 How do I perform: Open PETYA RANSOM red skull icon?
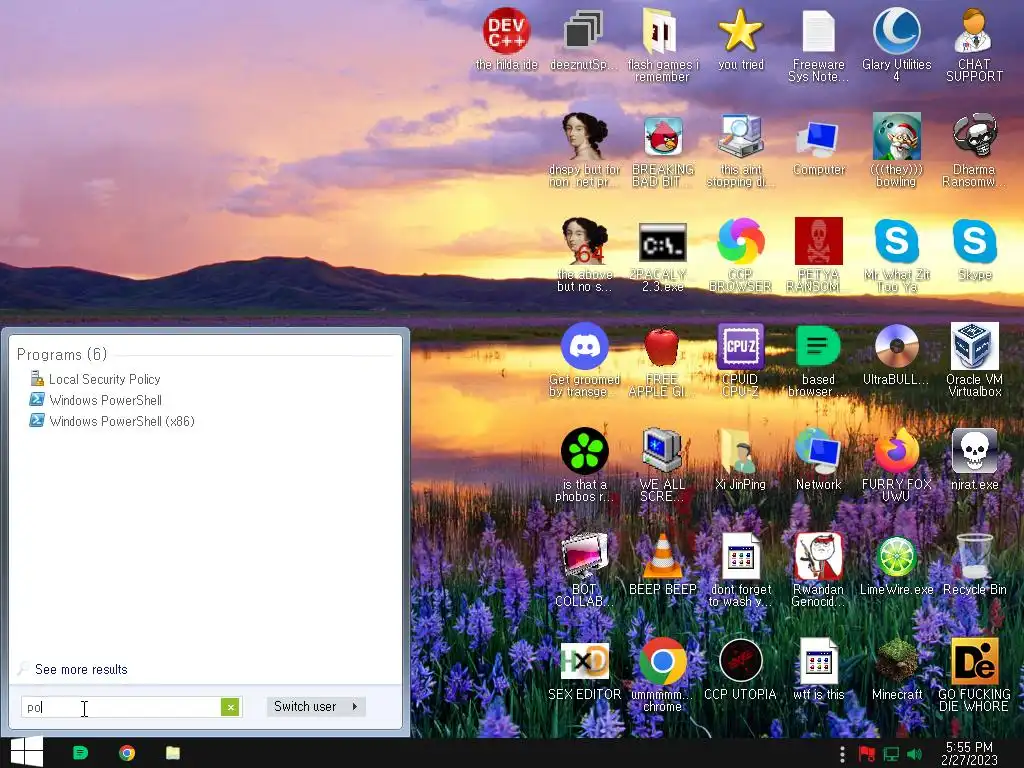pyautogui.click(x=818, y=242)
